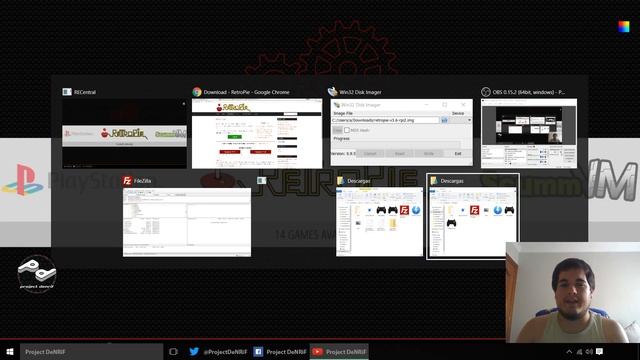Open Task View from the taskbar
The image size is (640, 360).
[173, 351]
